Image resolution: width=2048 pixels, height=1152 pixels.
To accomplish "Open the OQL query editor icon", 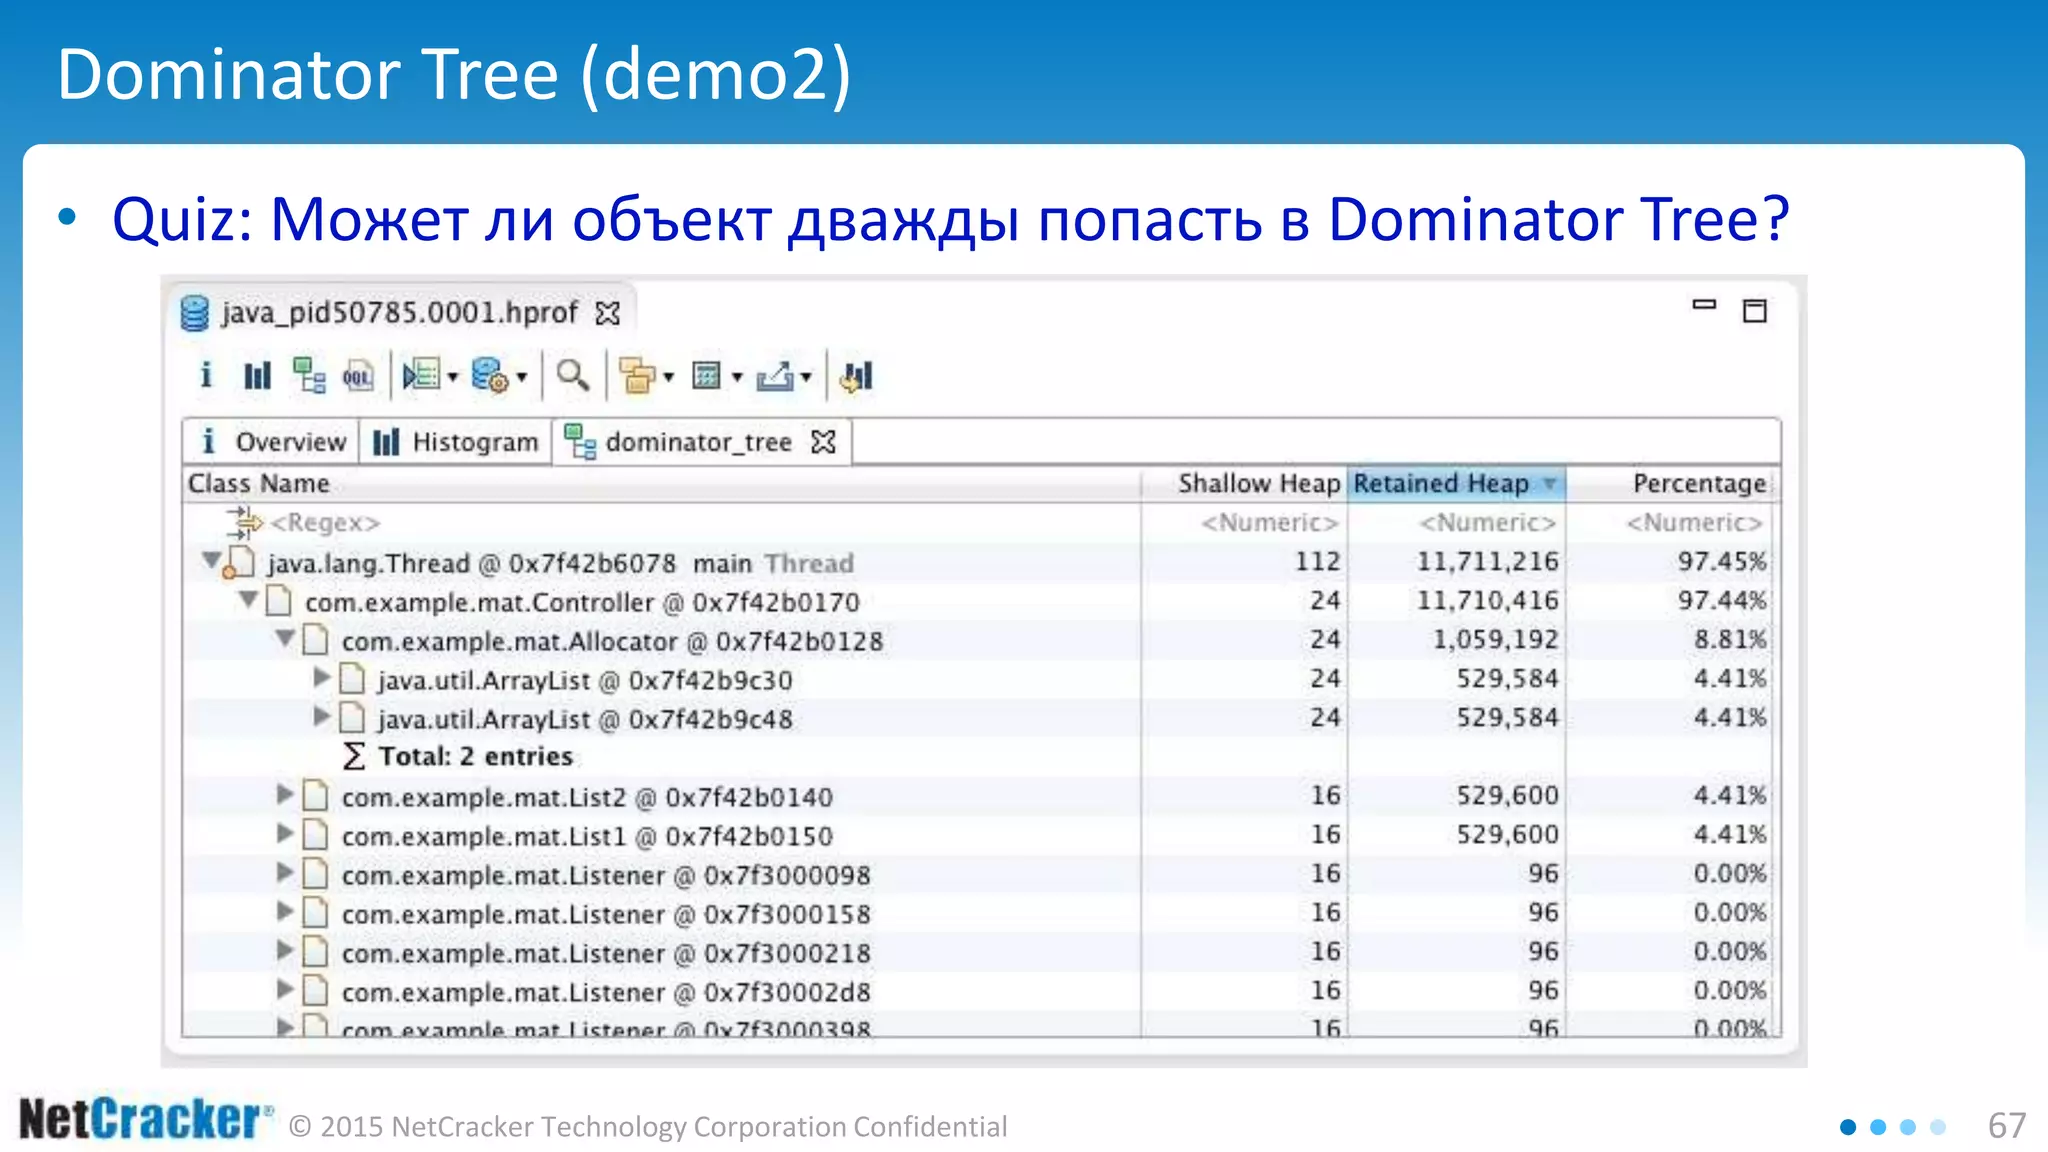I will pos(358,376).
